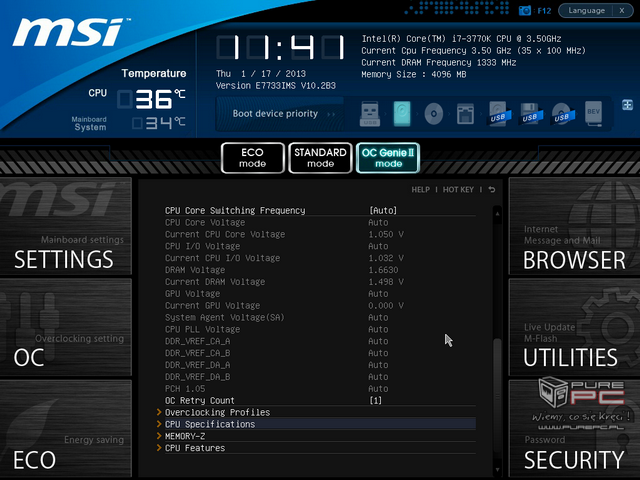Select the floppy disk boot device icon
This screenshot has height=480, width=640.
[x=465, y=114]
